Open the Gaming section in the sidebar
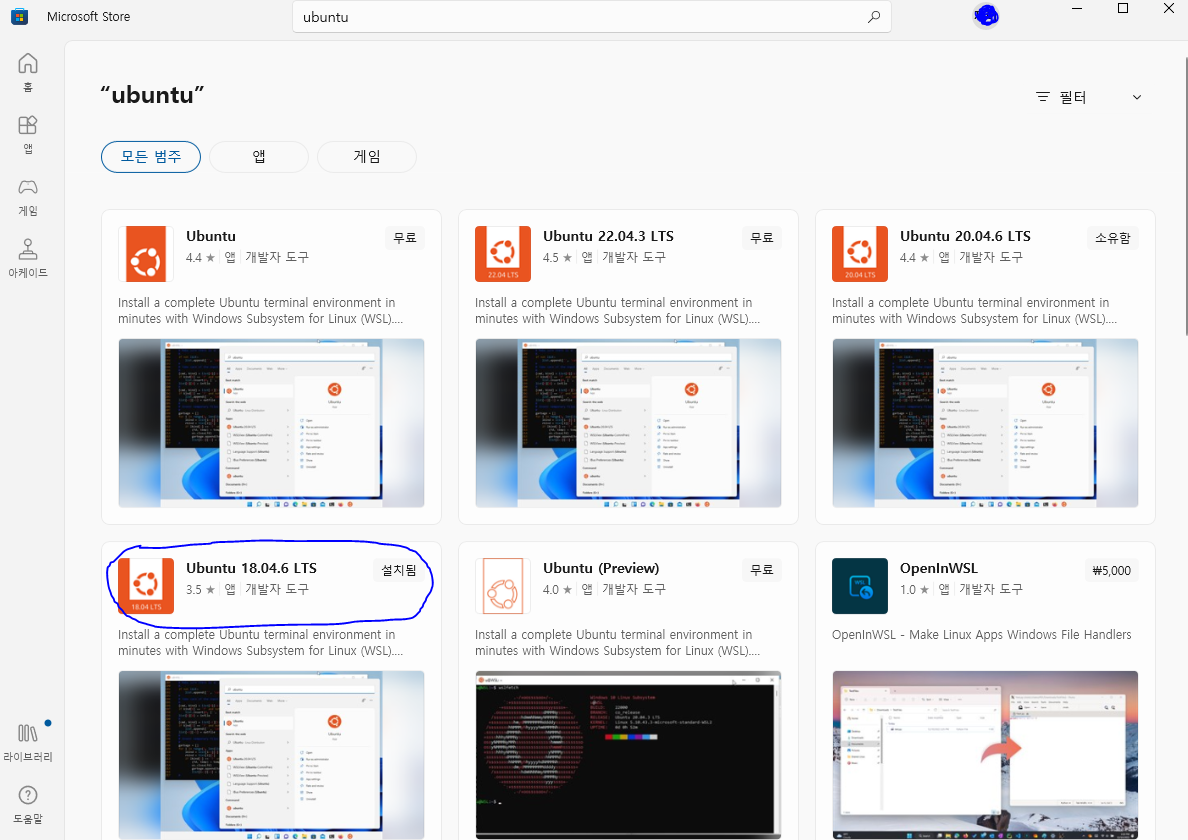 [28, 196]
